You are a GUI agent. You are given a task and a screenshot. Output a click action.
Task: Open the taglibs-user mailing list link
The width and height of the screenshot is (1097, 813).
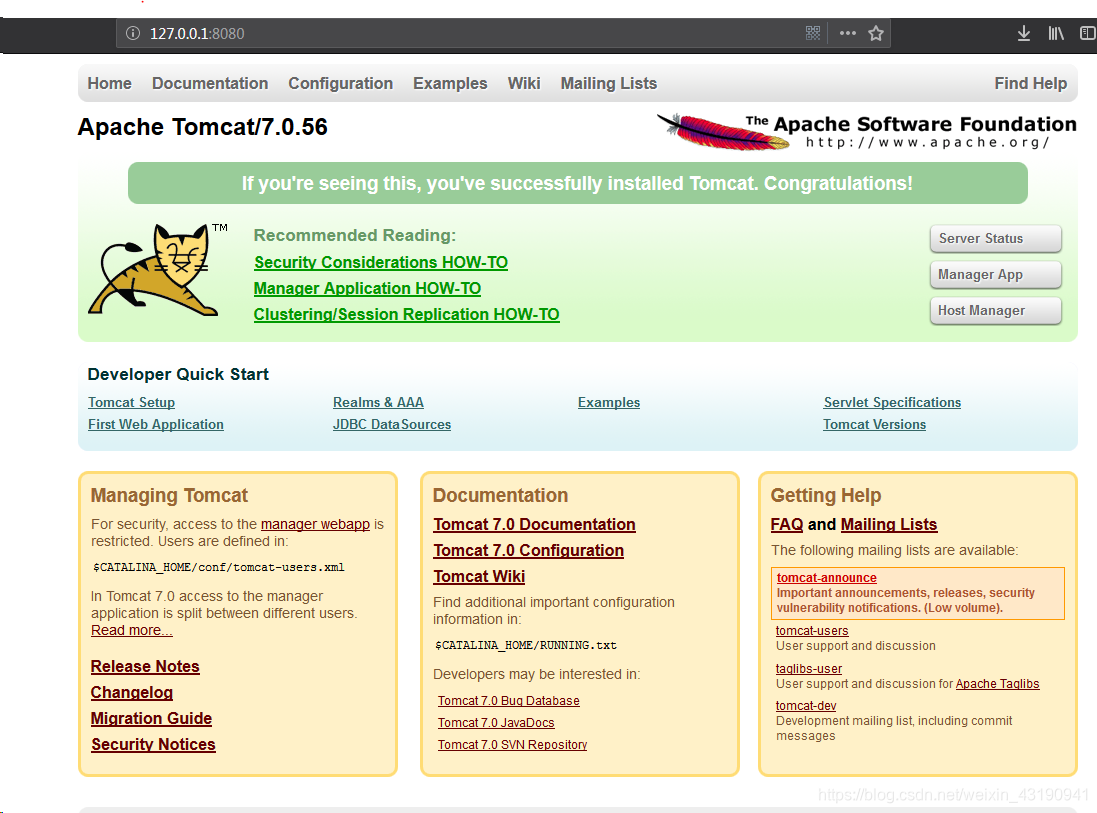[x=809, y=668]
